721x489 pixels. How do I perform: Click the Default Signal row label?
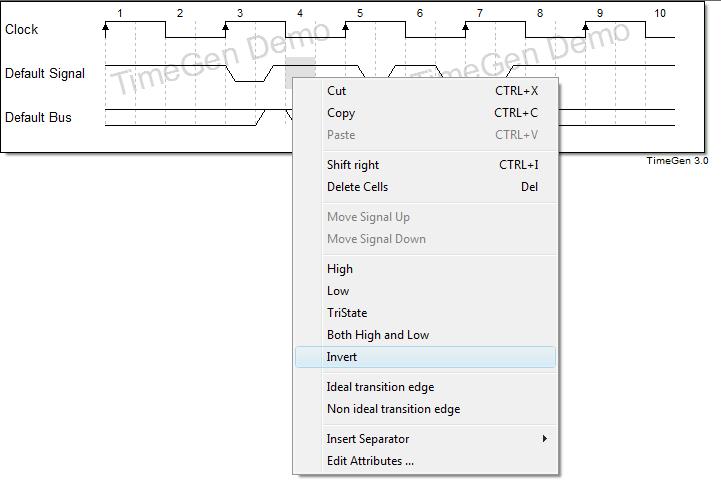[x=45, y=74]
